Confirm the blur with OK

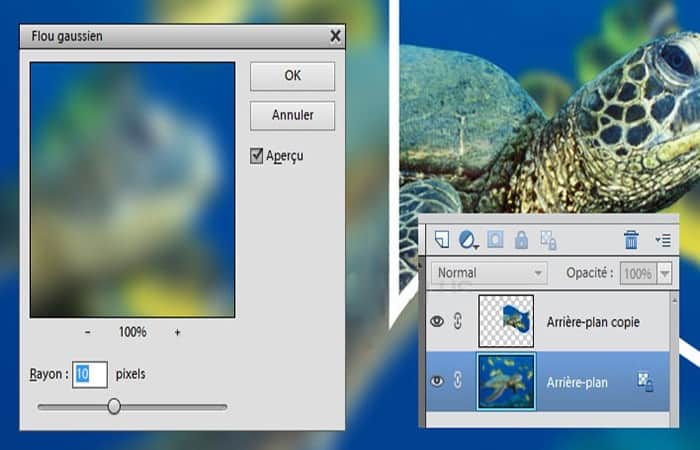(x=292, y=76)
